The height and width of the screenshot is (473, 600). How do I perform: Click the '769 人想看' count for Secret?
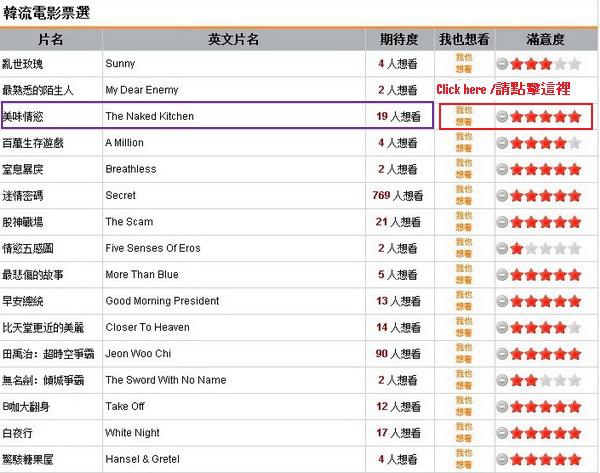coord(398,196)
